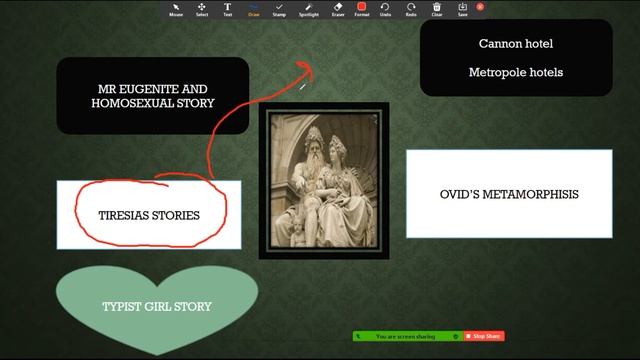
Task: Pick the Stamp annotation tool
Action: point(279,9)
